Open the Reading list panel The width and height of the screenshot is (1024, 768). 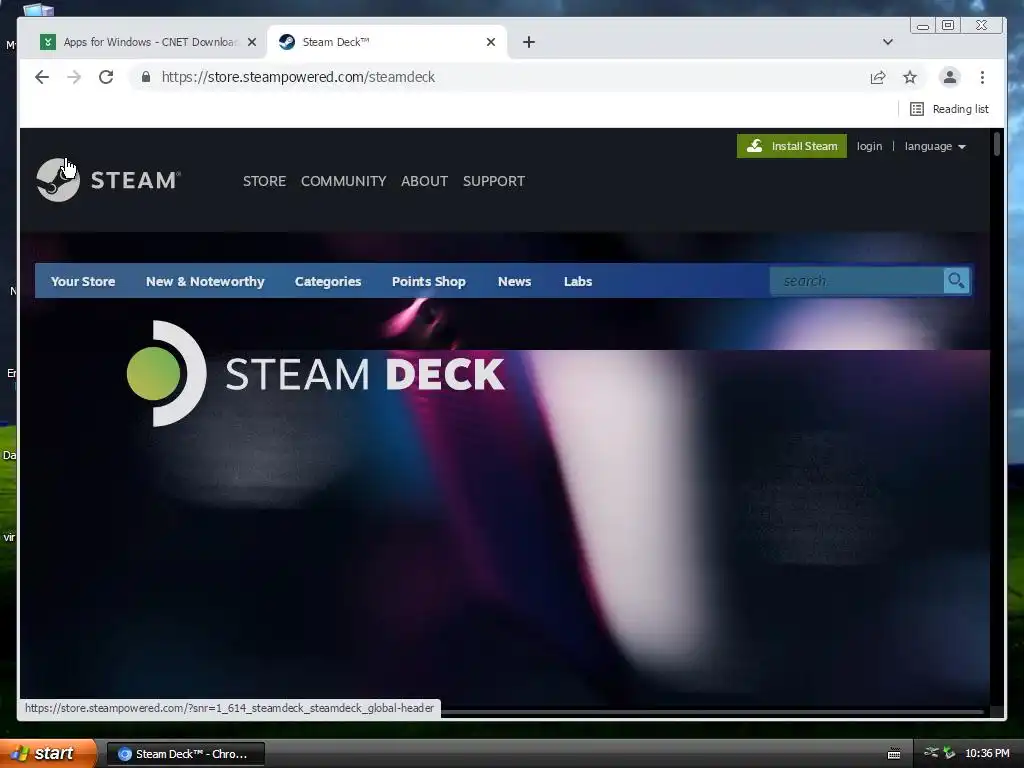point(950,109)
